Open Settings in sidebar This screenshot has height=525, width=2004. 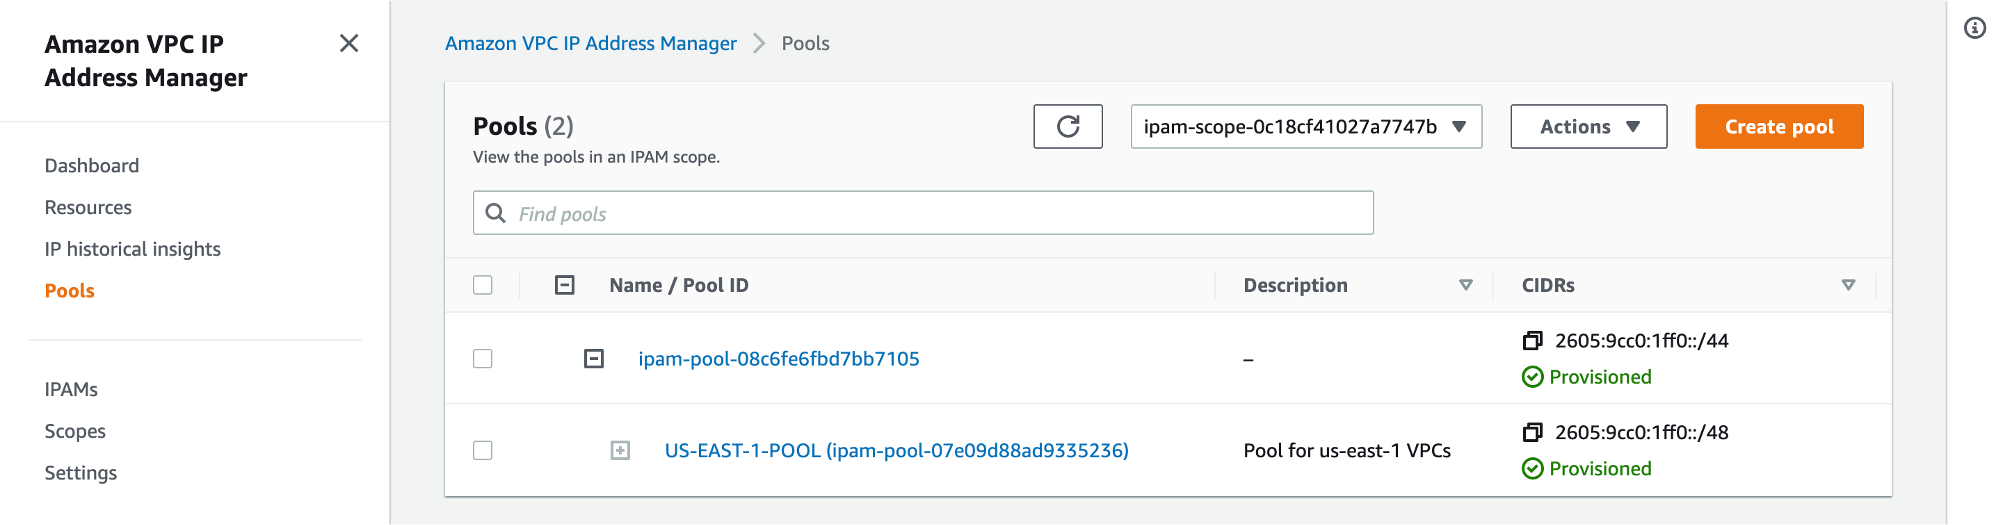pyautogui.click(x=81, y=473)
